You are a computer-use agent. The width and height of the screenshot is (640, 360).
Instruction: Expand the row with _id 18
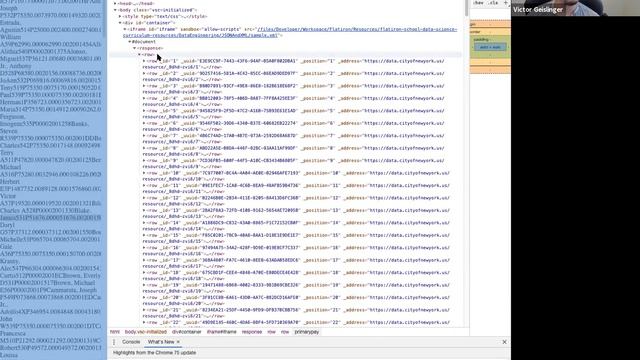(x=144, y=273)
